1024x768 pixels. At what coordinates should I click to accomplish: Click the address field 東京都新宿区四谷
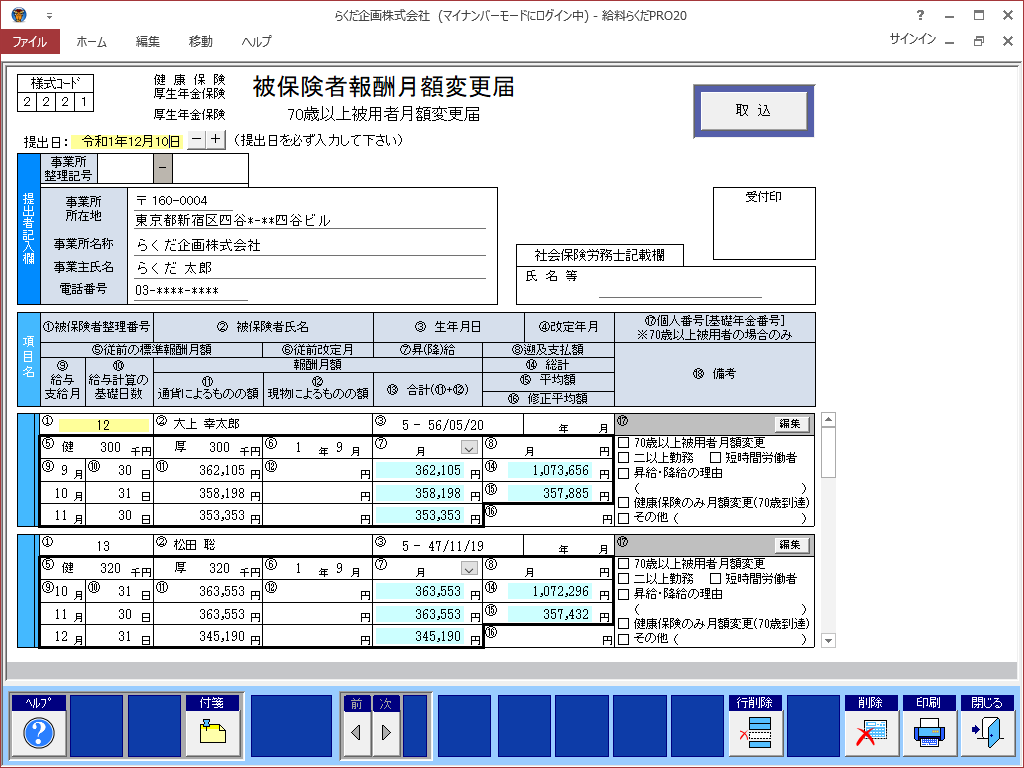310,221
